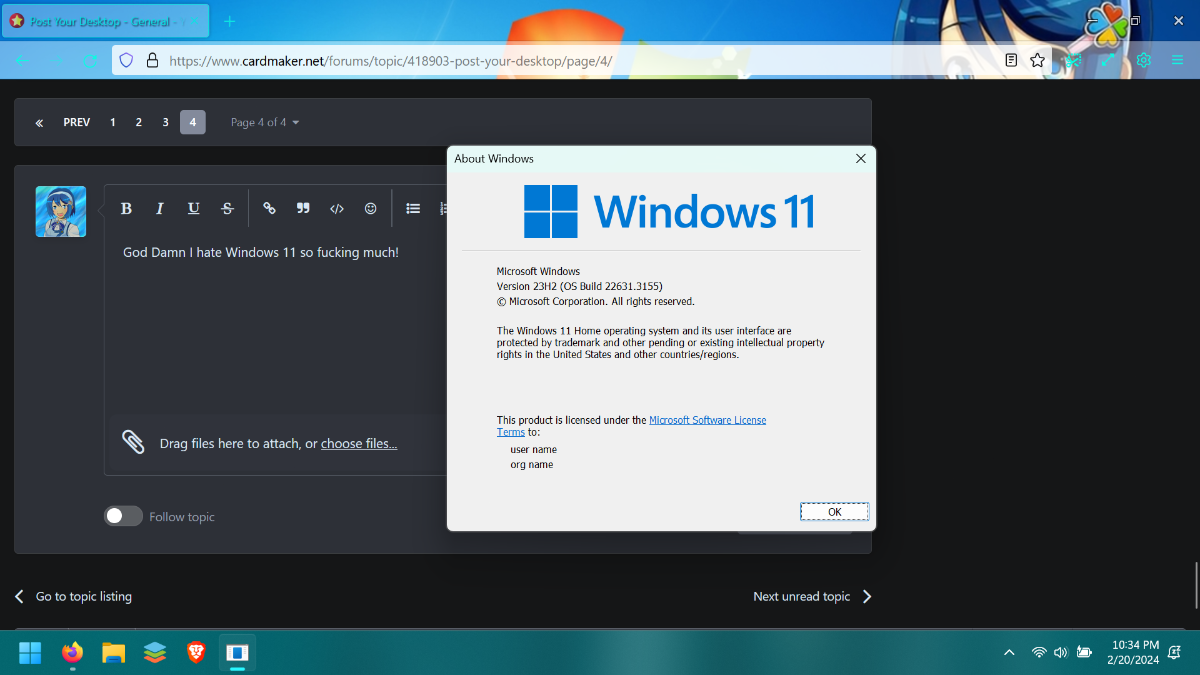Take a screenshot with the scissors icon
Screen dimensions: 1200x675
(1073, 60)
